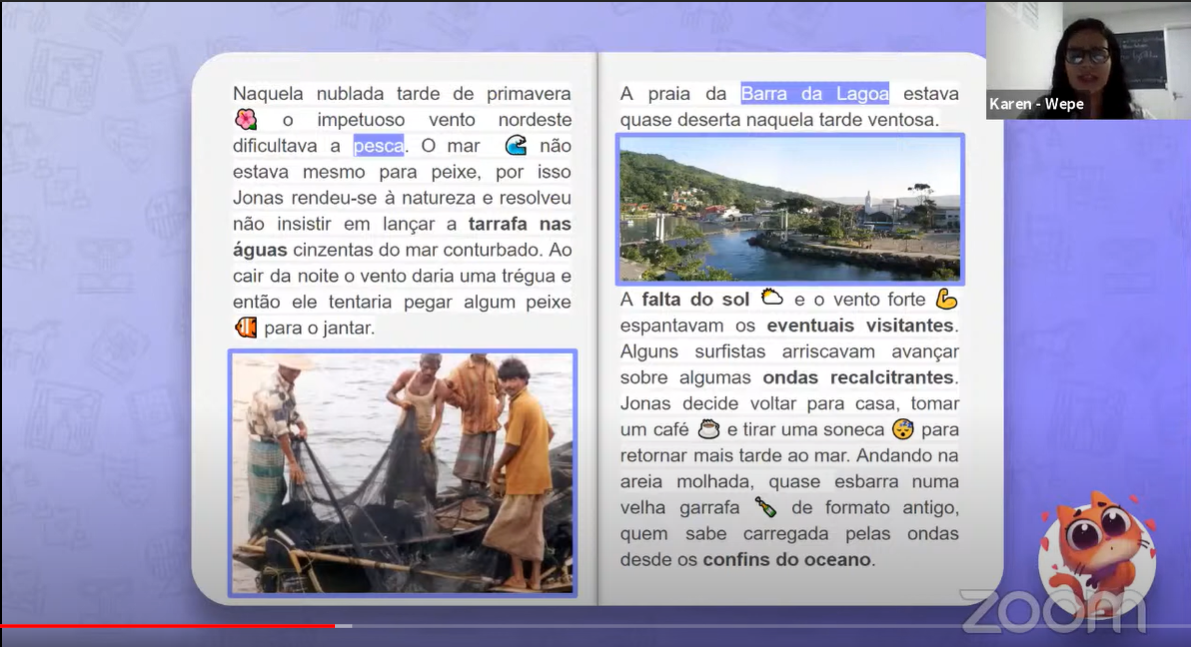Image resolution: width=1191 pixels, height=648 pixels.
Task: Click the Zoom watermark logo
Action: pyautogui.click(x=1052, y=610)
